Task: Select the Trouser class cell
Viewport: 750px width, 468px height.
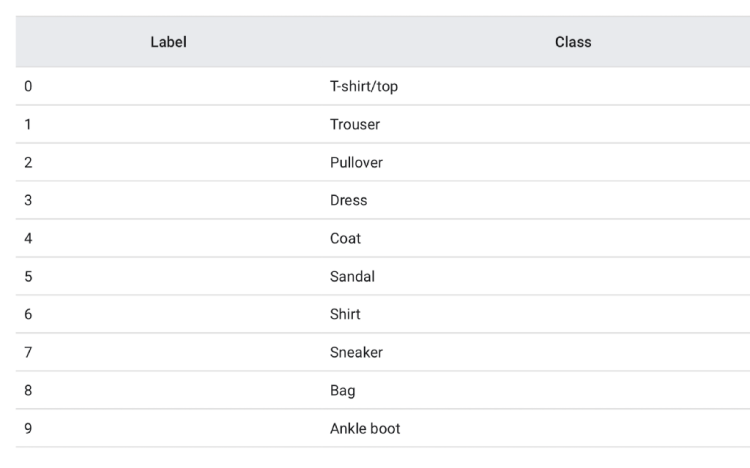Action: click(x=355, y=124)
